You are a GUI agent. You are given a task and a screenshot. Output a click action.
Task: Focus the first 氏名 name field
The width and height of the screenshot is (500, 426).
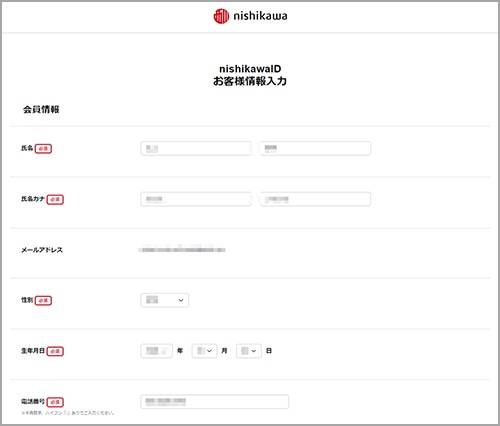pyautogui.click(x=196, y=148)
